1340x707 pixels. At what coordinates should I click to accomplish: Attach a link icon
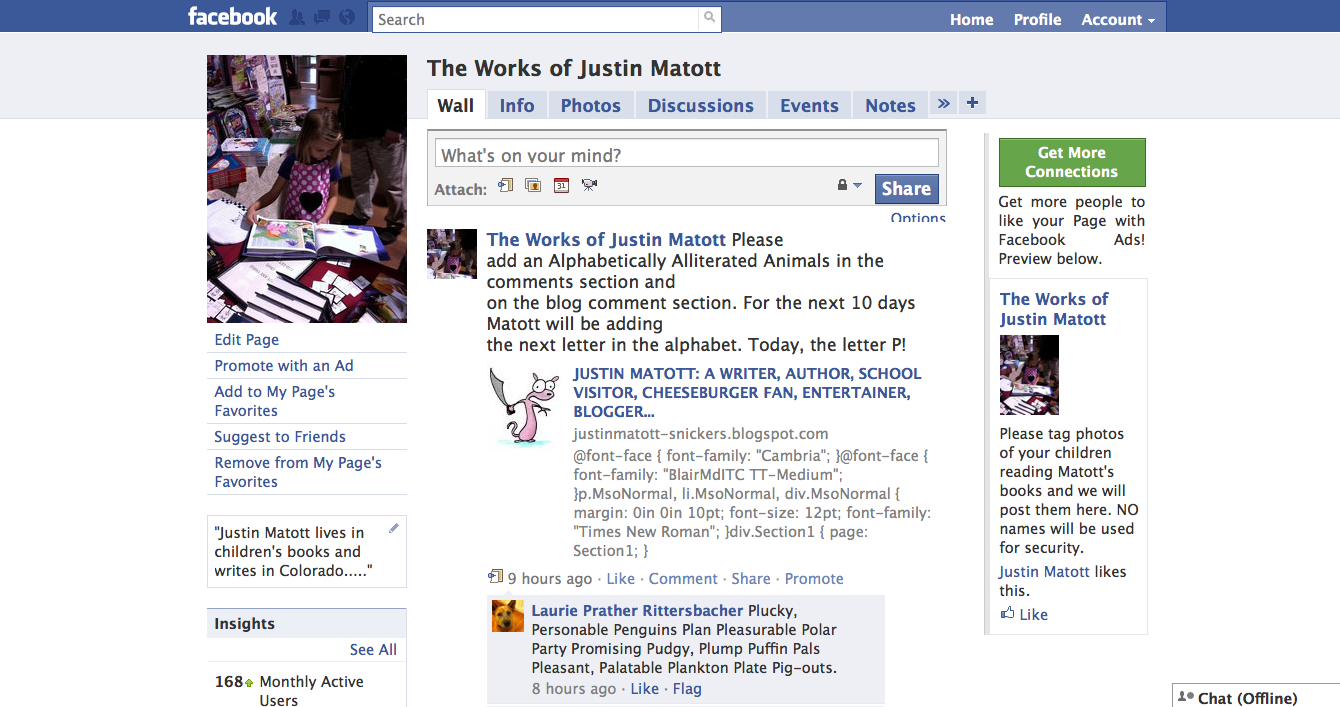tap(505, 185)
